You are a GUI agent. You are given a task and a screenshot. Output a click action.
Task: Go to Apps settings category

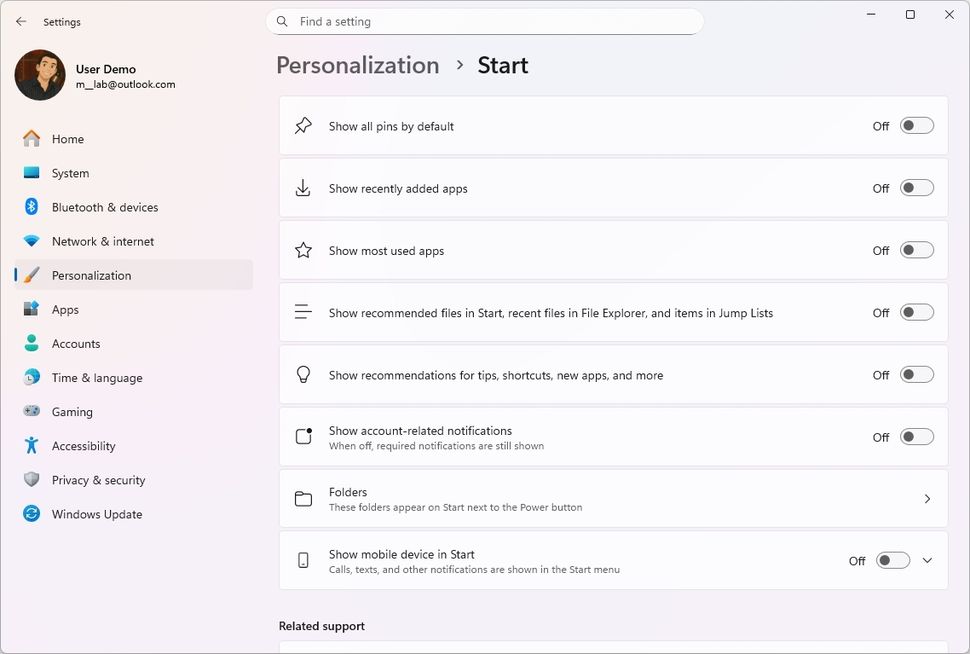click(65, 310)
